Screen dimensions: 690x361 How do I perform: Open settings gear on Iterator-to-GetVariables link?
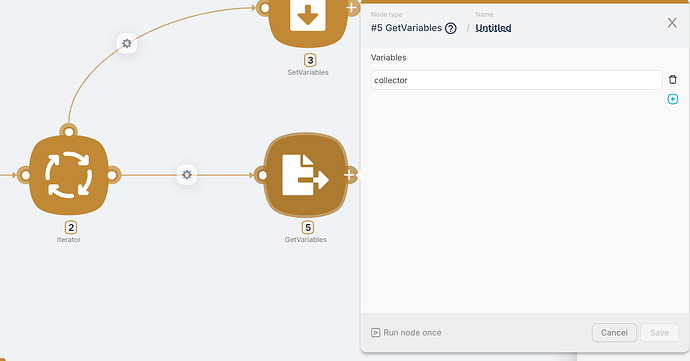pos(187,175)
